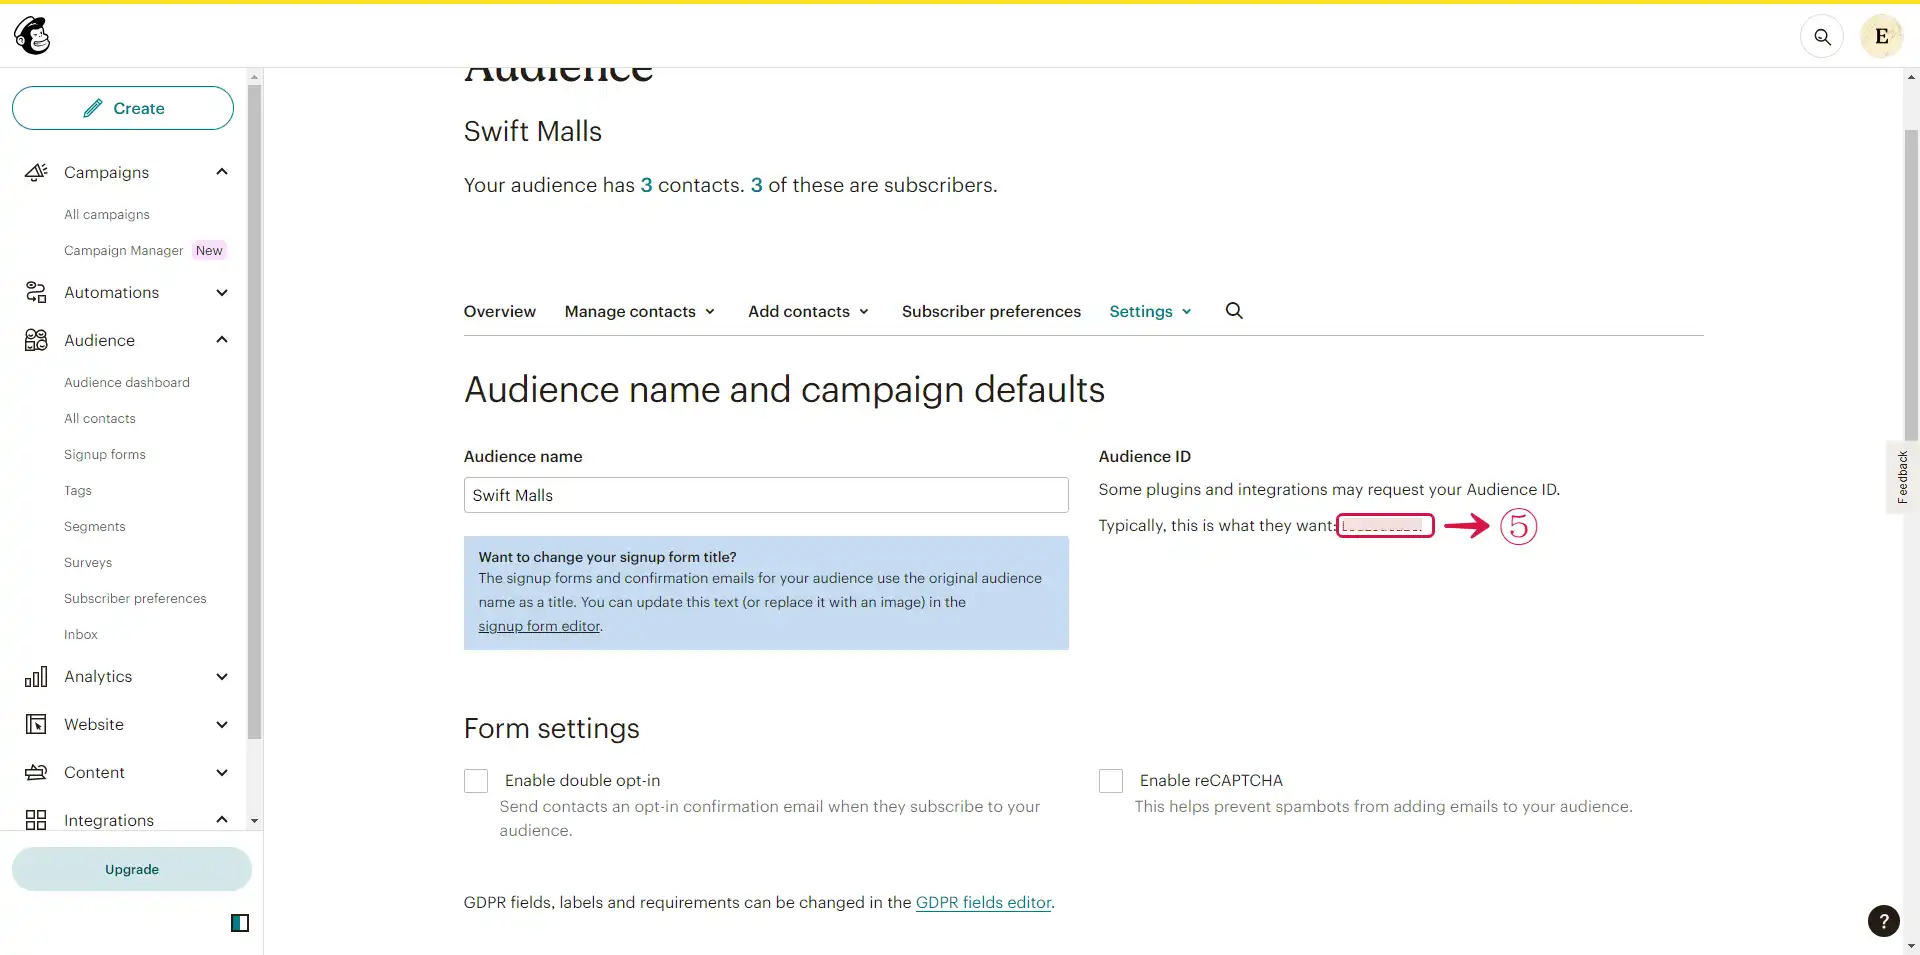Collapse the Integrations section chevron

(x=222, y=820)
